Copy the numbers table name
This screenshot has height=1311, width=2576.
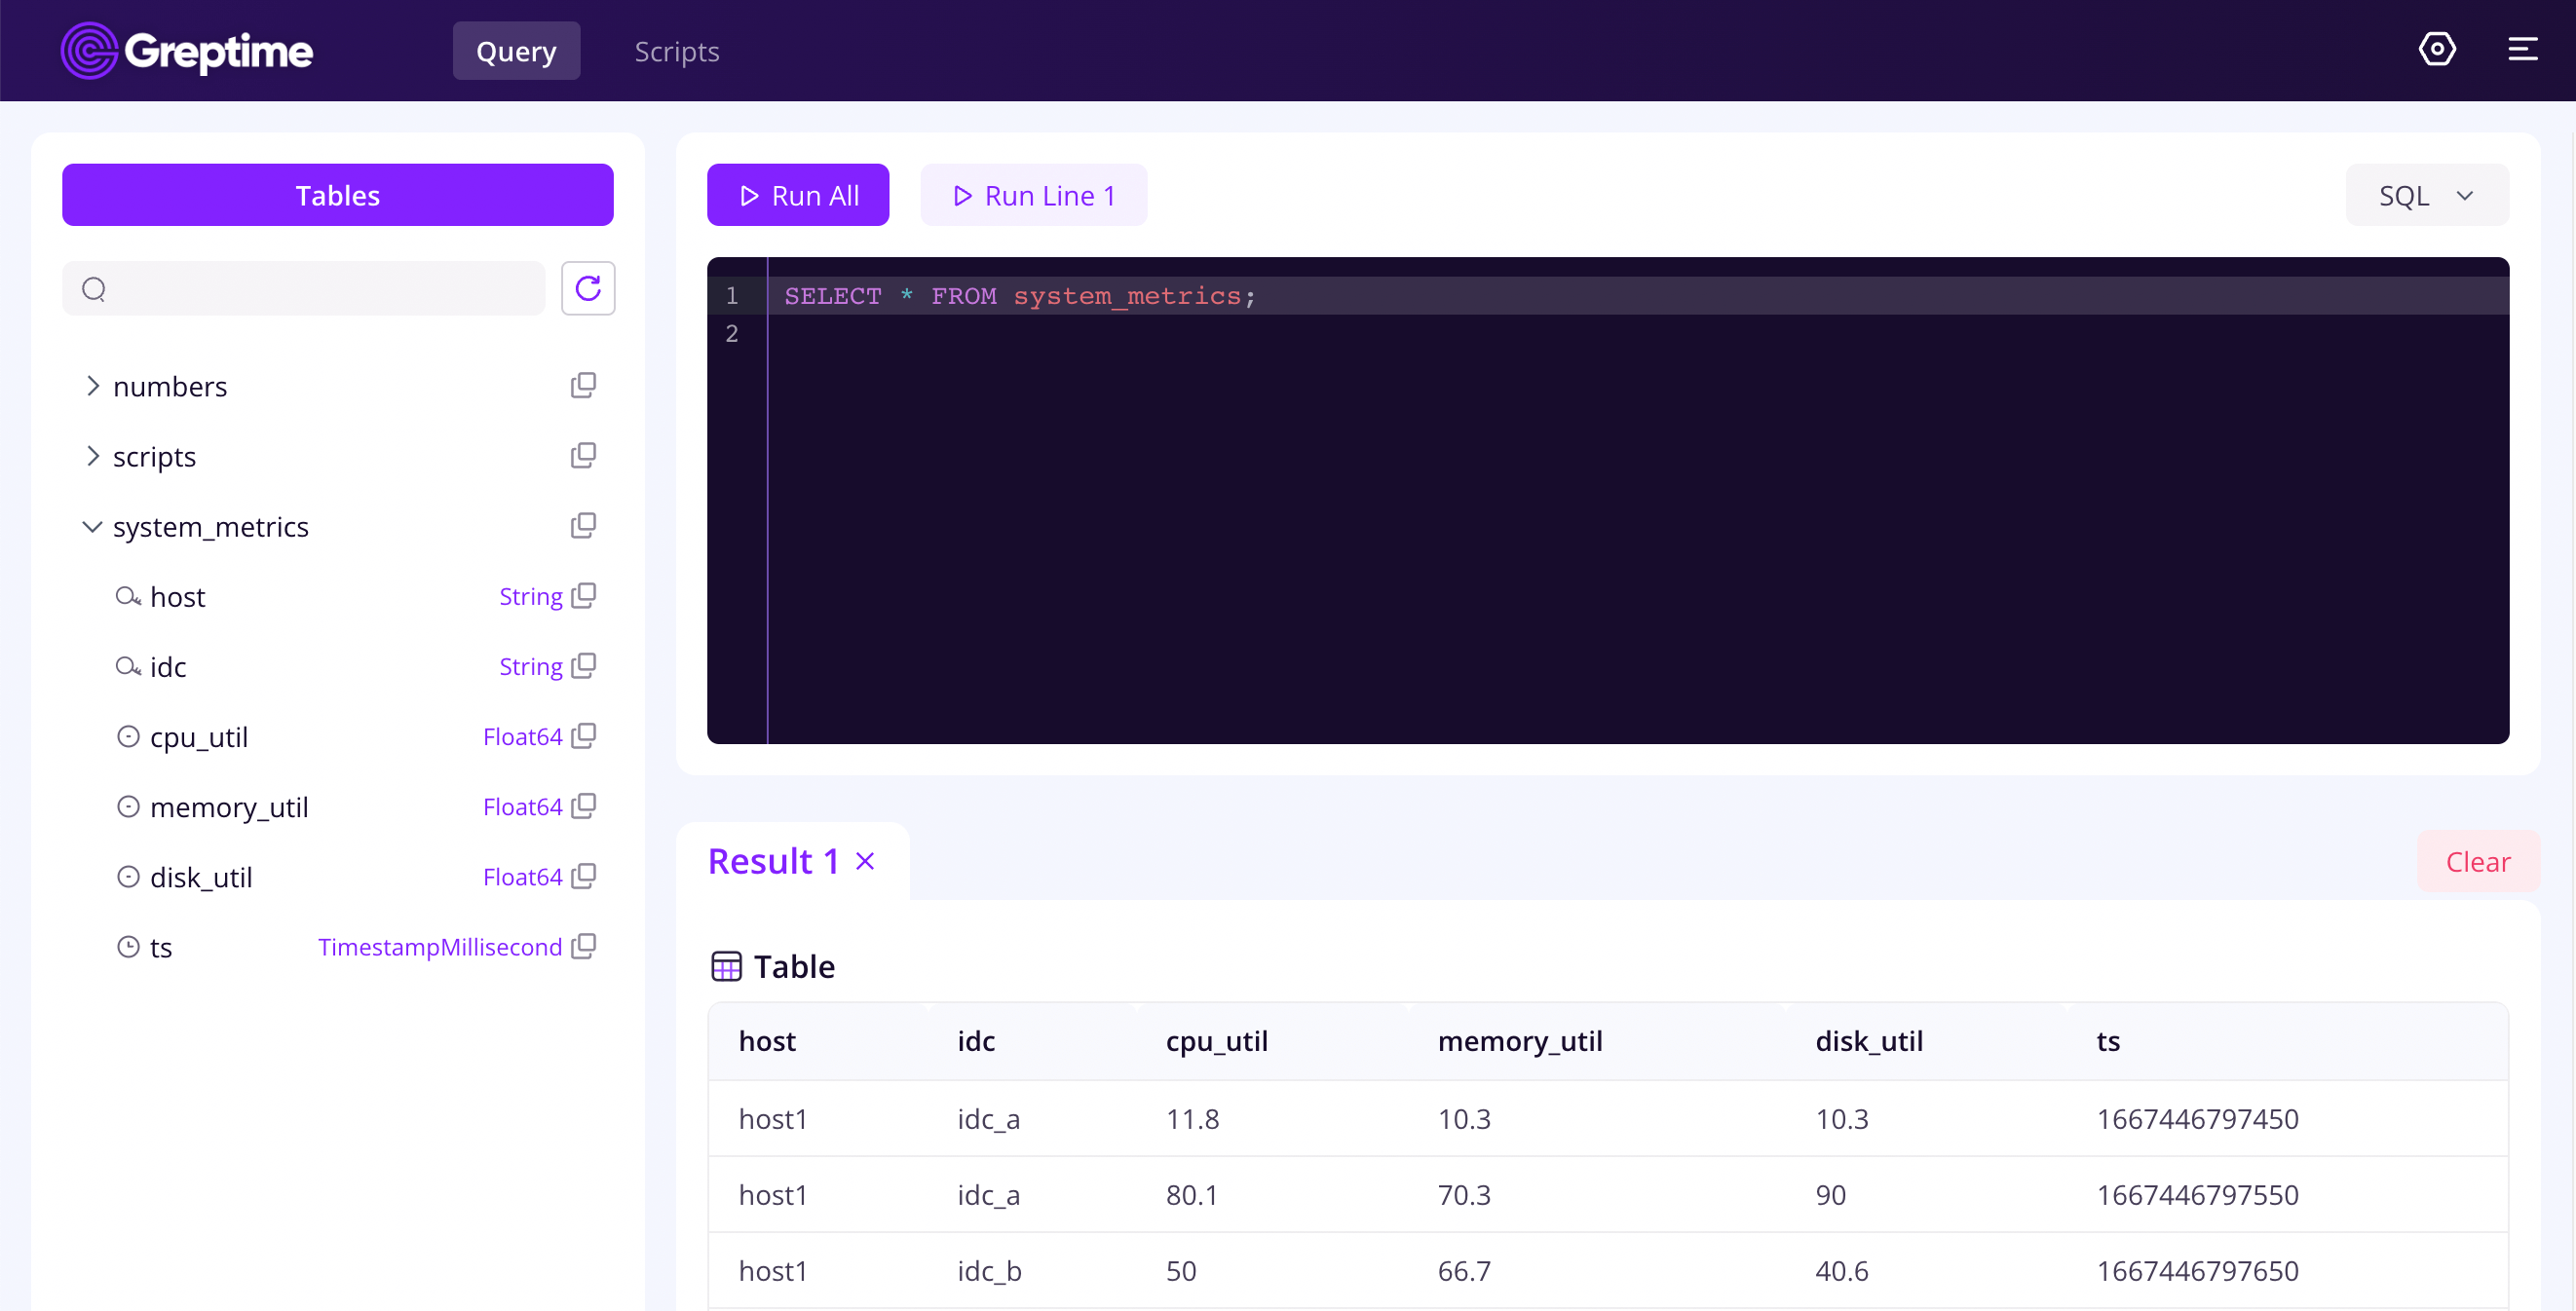[583, 384]
